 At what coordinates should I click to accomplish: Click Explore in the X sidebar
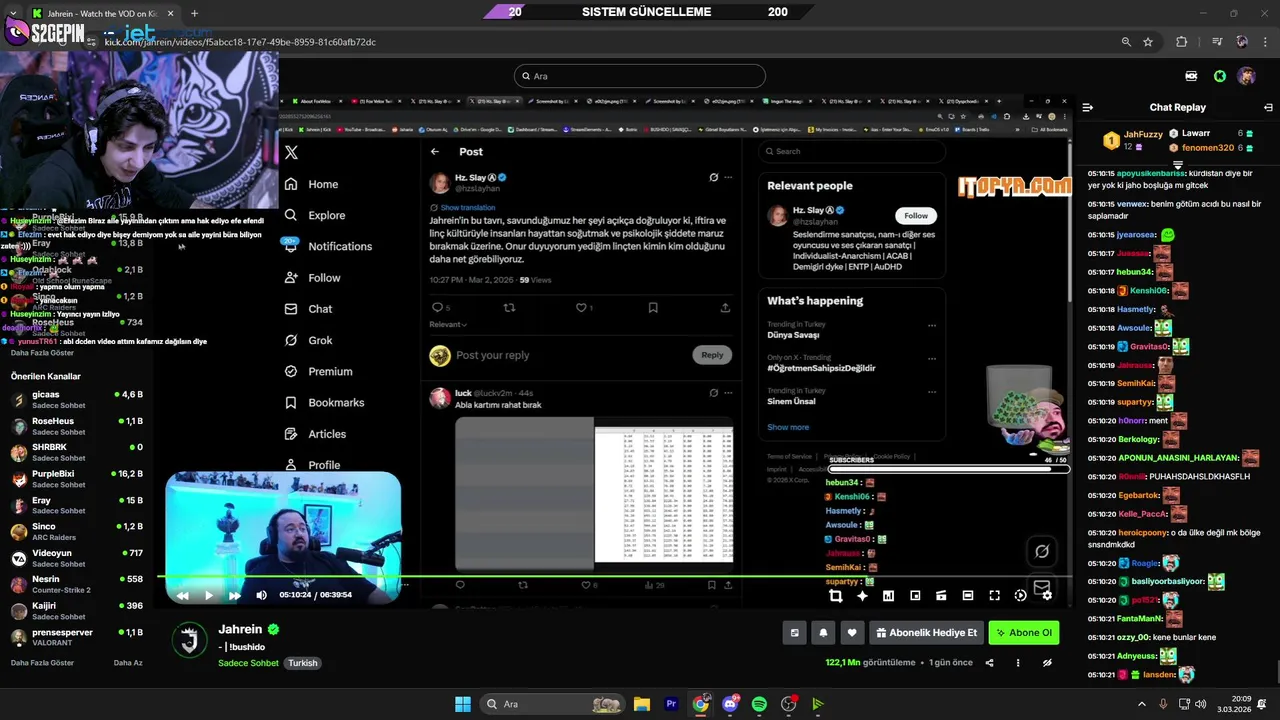click(315, 215)
